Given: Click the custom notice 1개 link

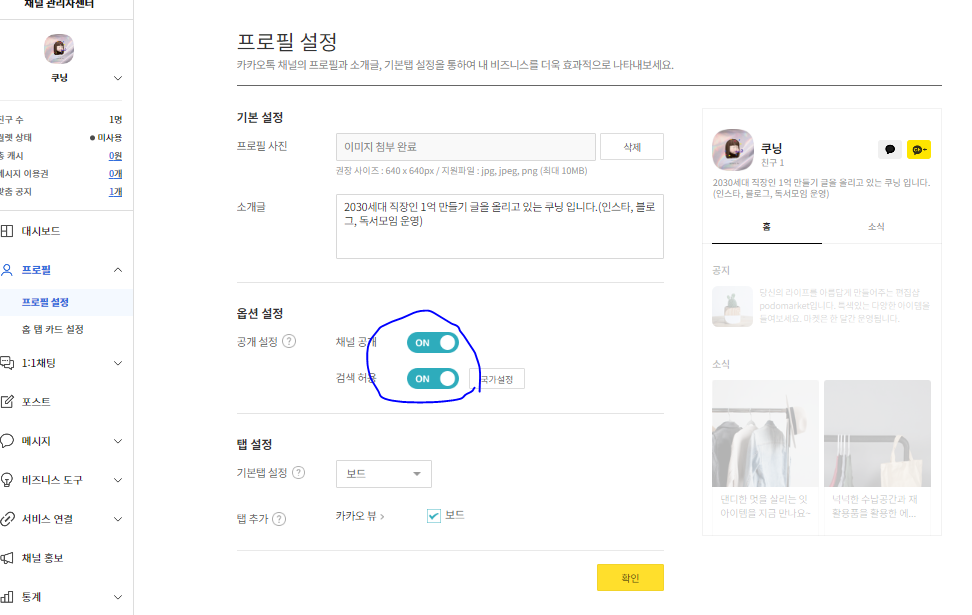Looking at the screenshot, I should click(115, 192).
